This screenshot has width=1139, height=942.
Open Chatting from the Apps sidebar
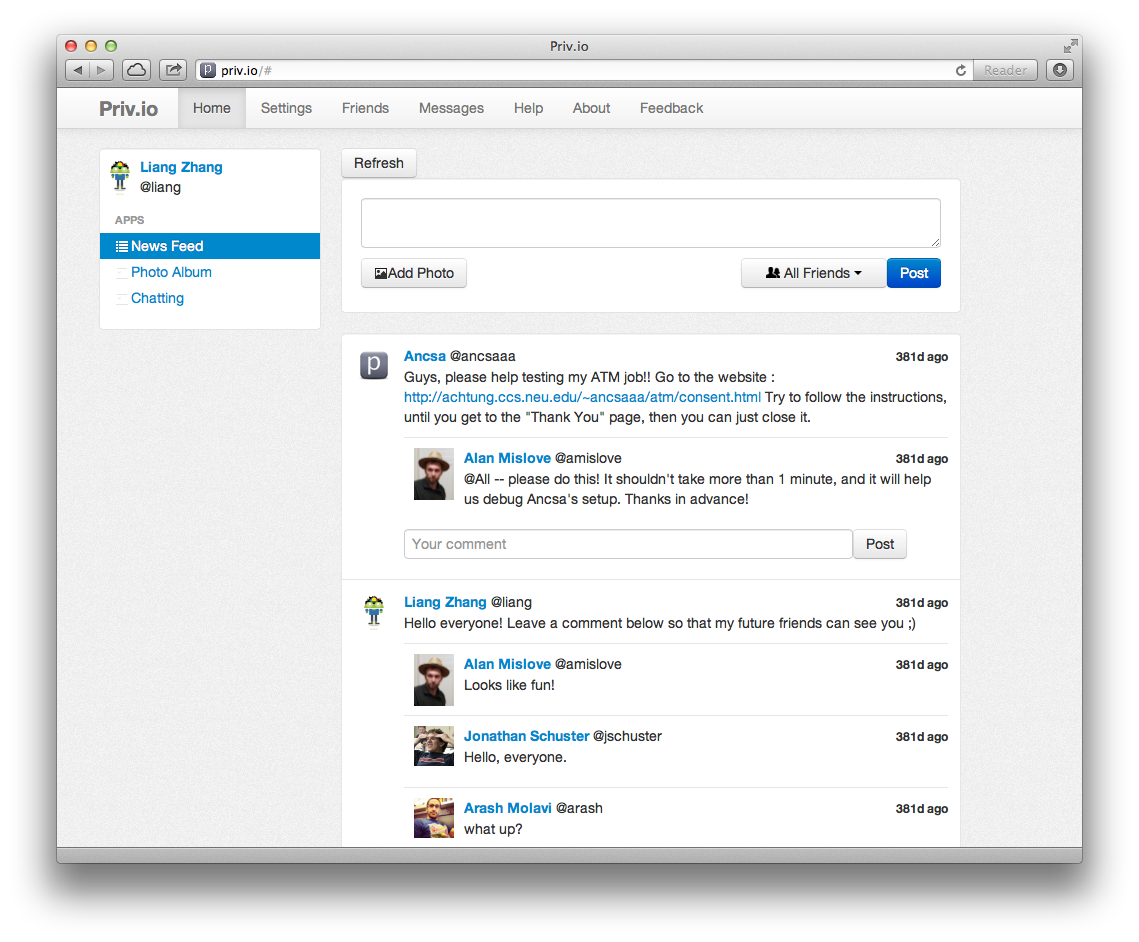157,298
